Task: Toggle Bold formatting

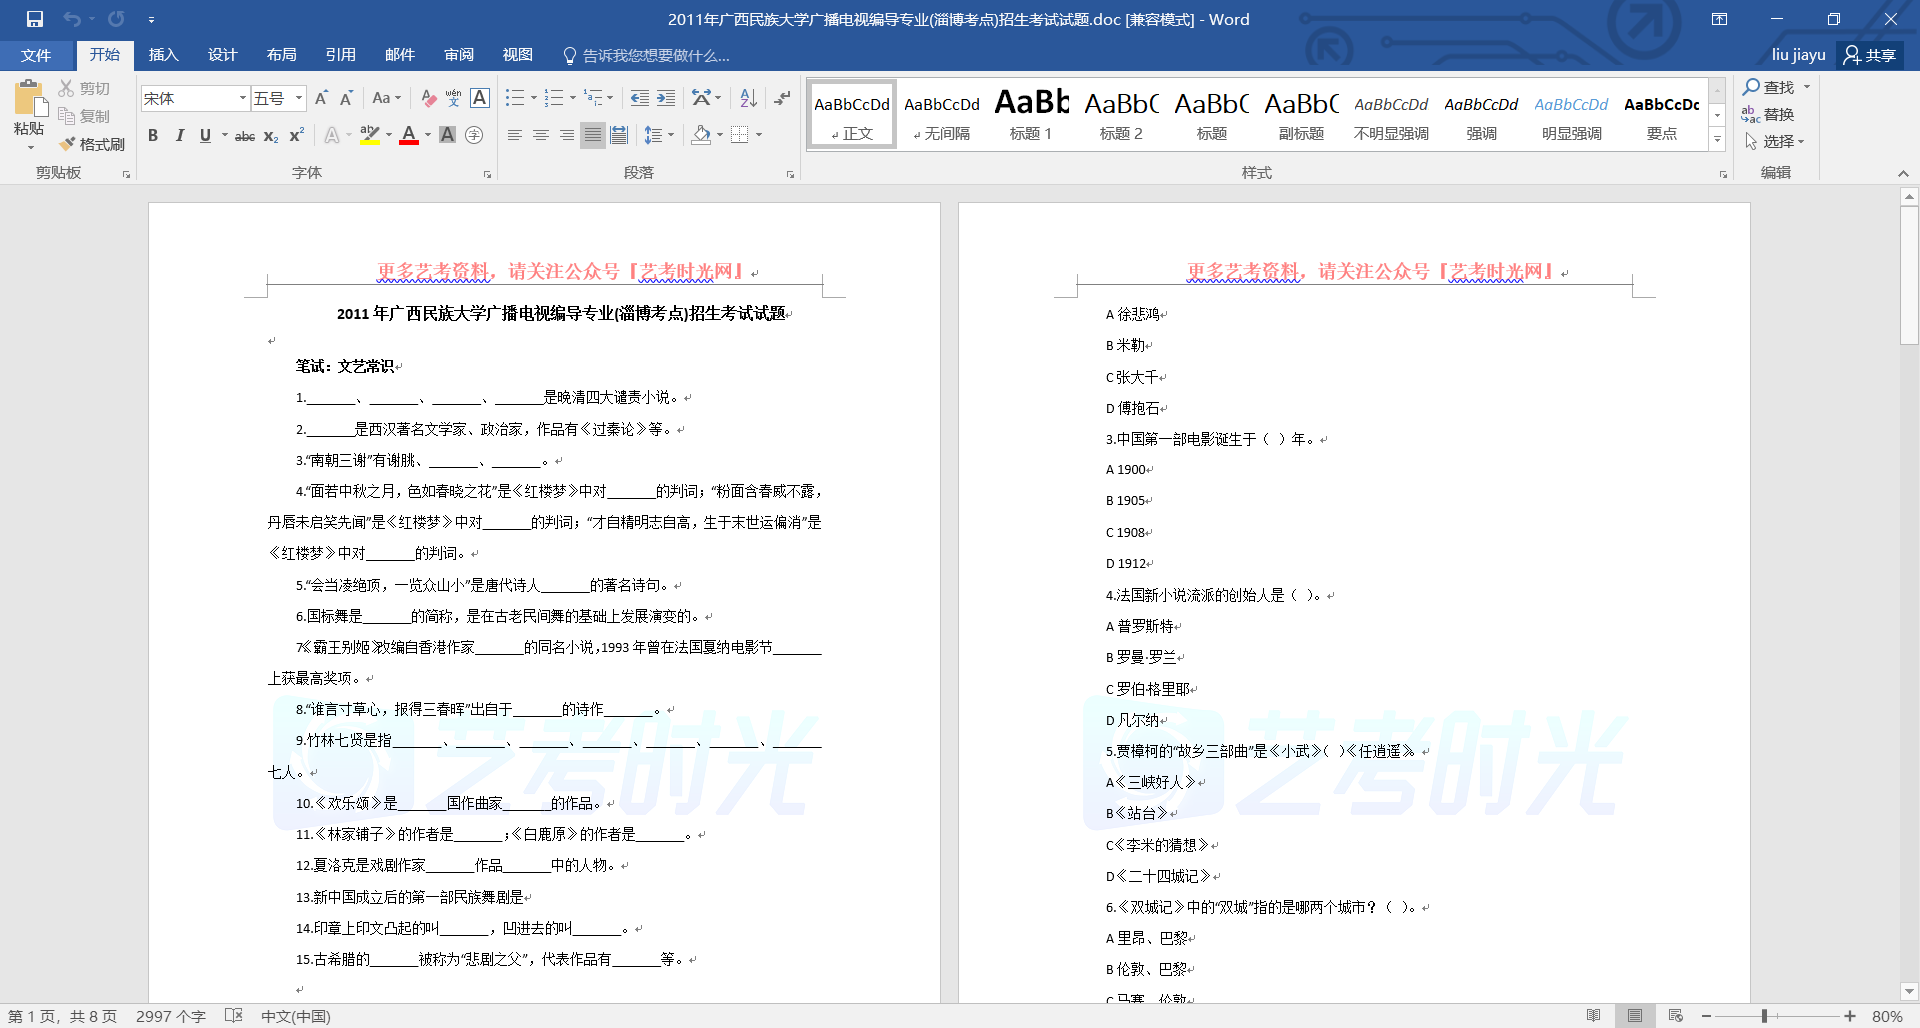Action: click(x=153, y=136)
